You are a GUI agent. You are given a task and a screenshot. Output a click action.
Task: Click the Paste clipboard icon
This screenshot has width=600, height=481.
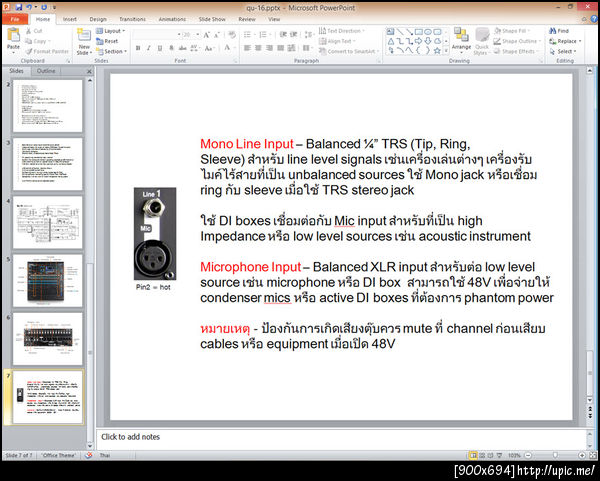13,36
